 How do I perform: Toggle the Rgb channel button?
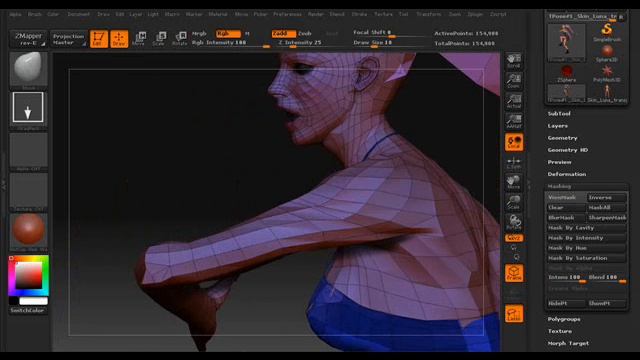(228, 33)
